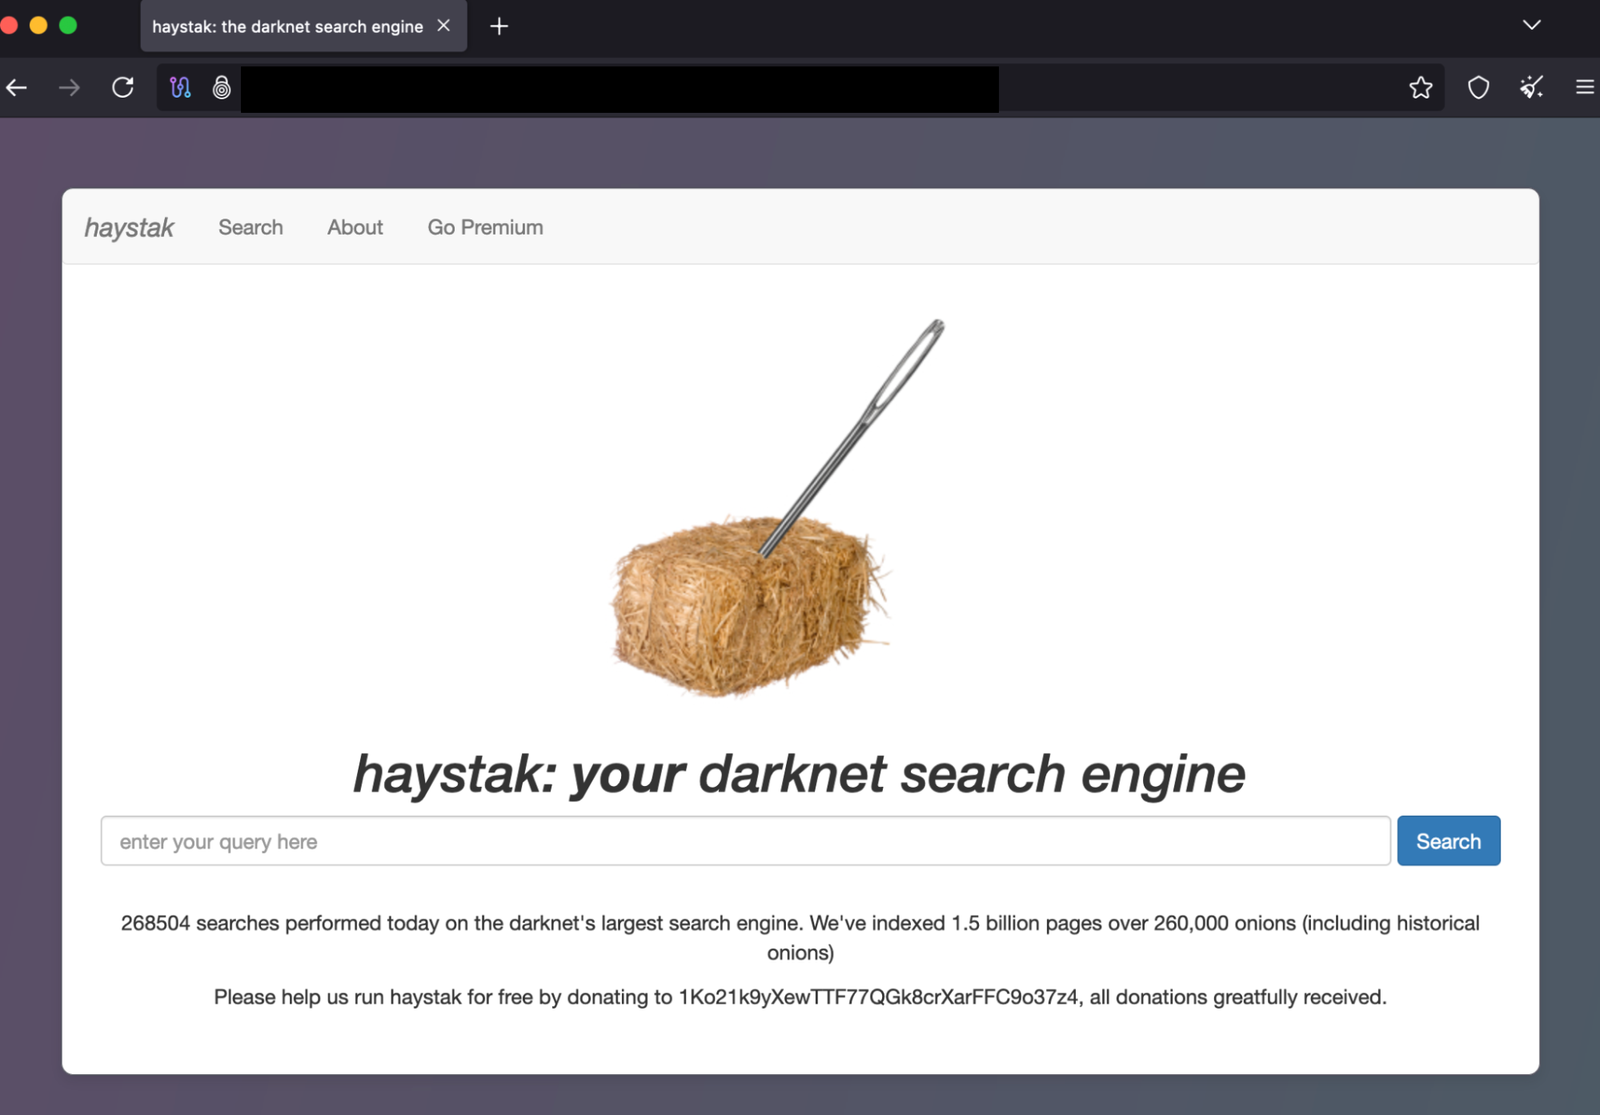1600x1115 pixels.
Task: Open the browser hamburger menu
Action: 1584,88
